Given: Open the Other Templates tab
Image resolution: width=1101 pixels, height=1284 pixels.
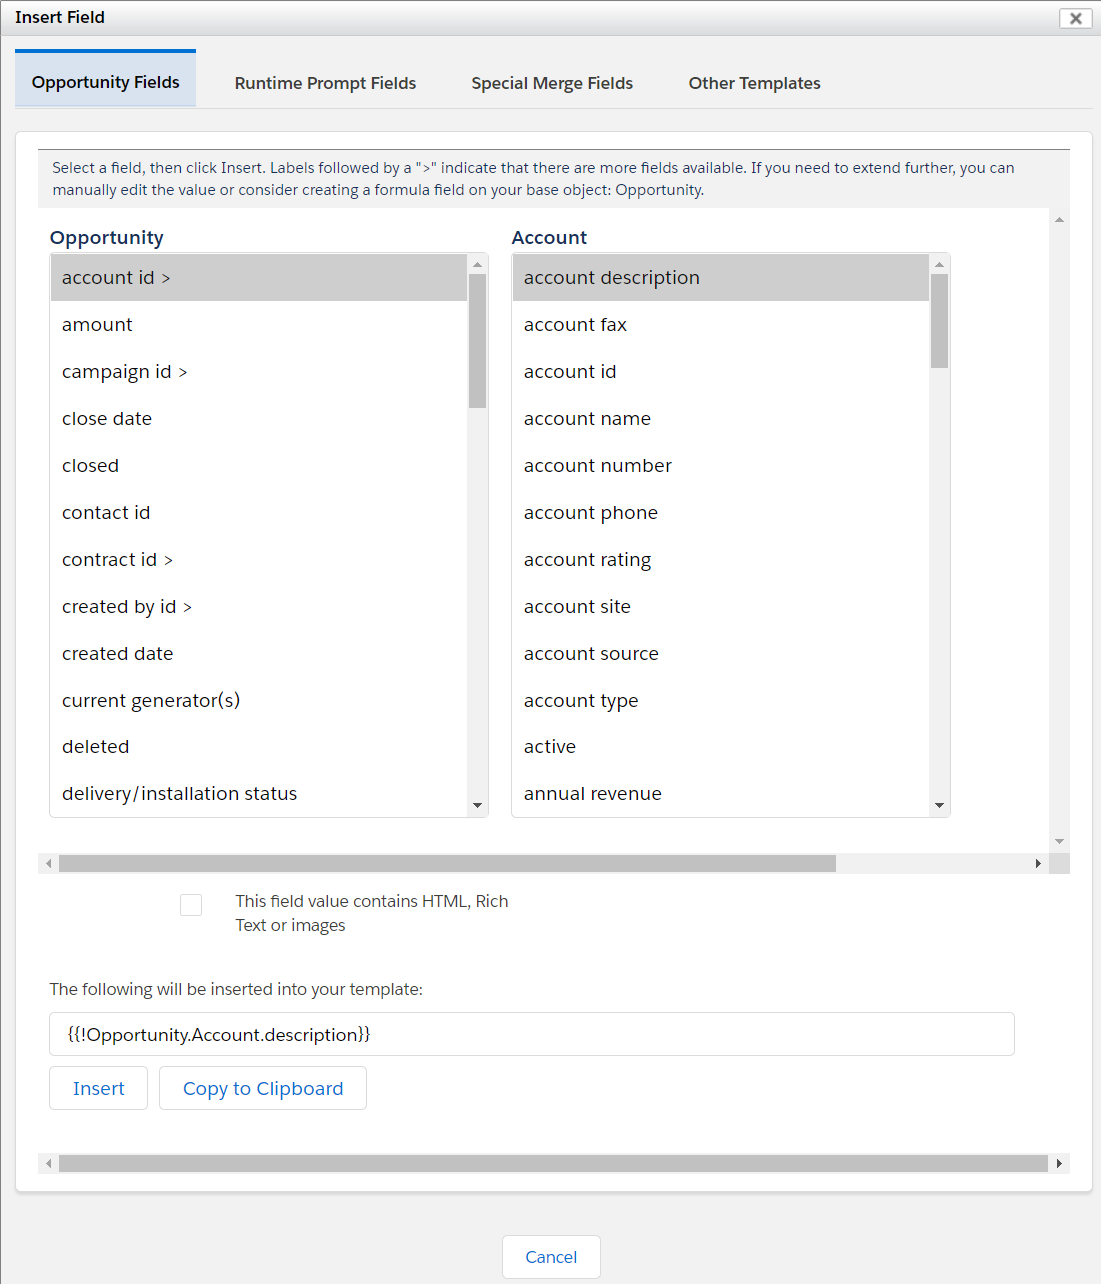Looking at the screenshot, I should point(754,83).
